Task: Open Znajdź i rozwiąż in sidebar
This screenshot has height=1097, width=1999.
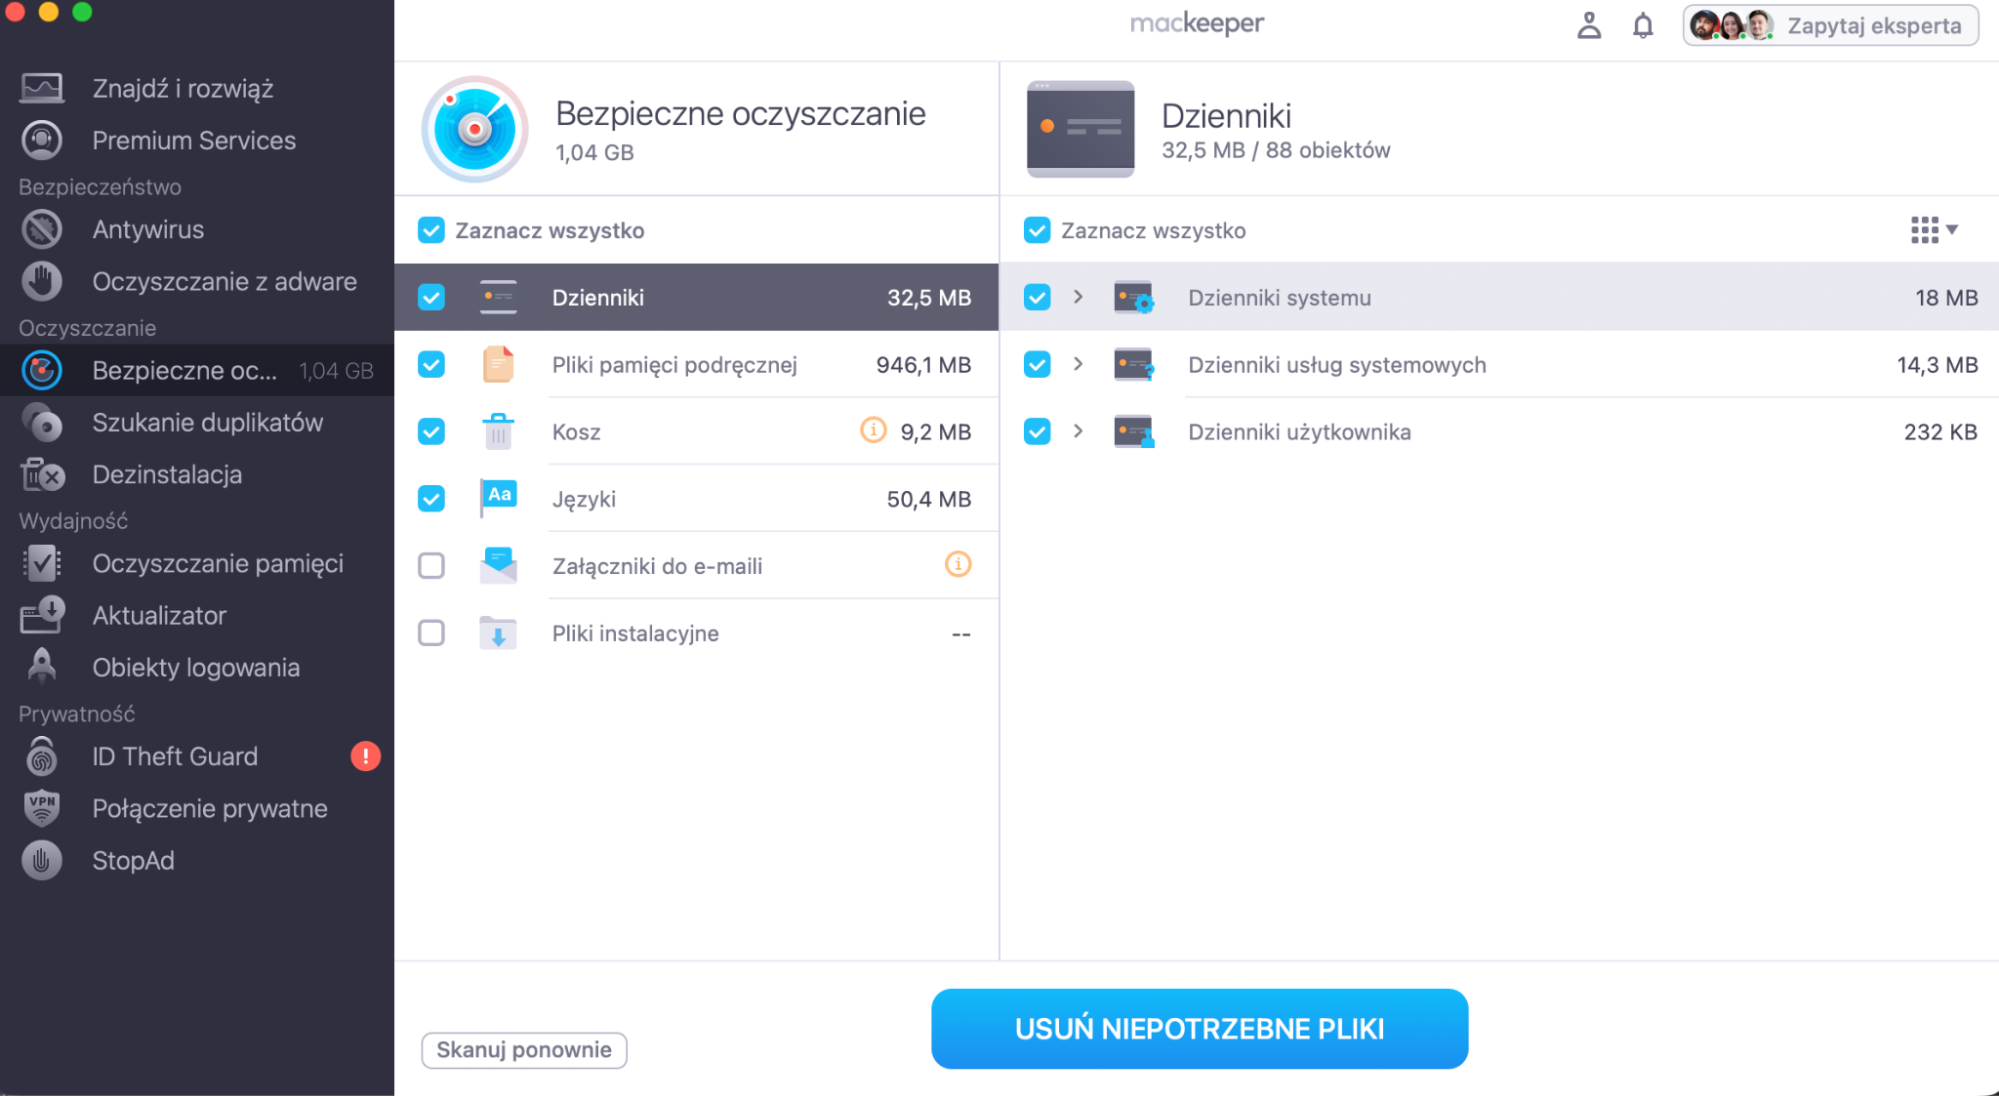Action: coord(197,88)
